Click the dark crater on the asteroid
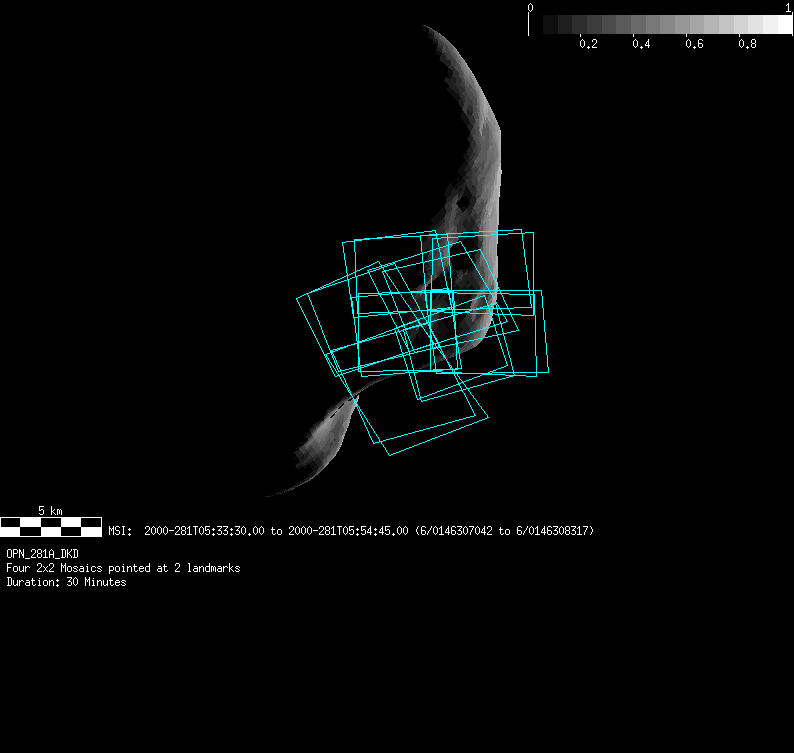The width and height of the screenshot is (794, 753). point(461,204)
